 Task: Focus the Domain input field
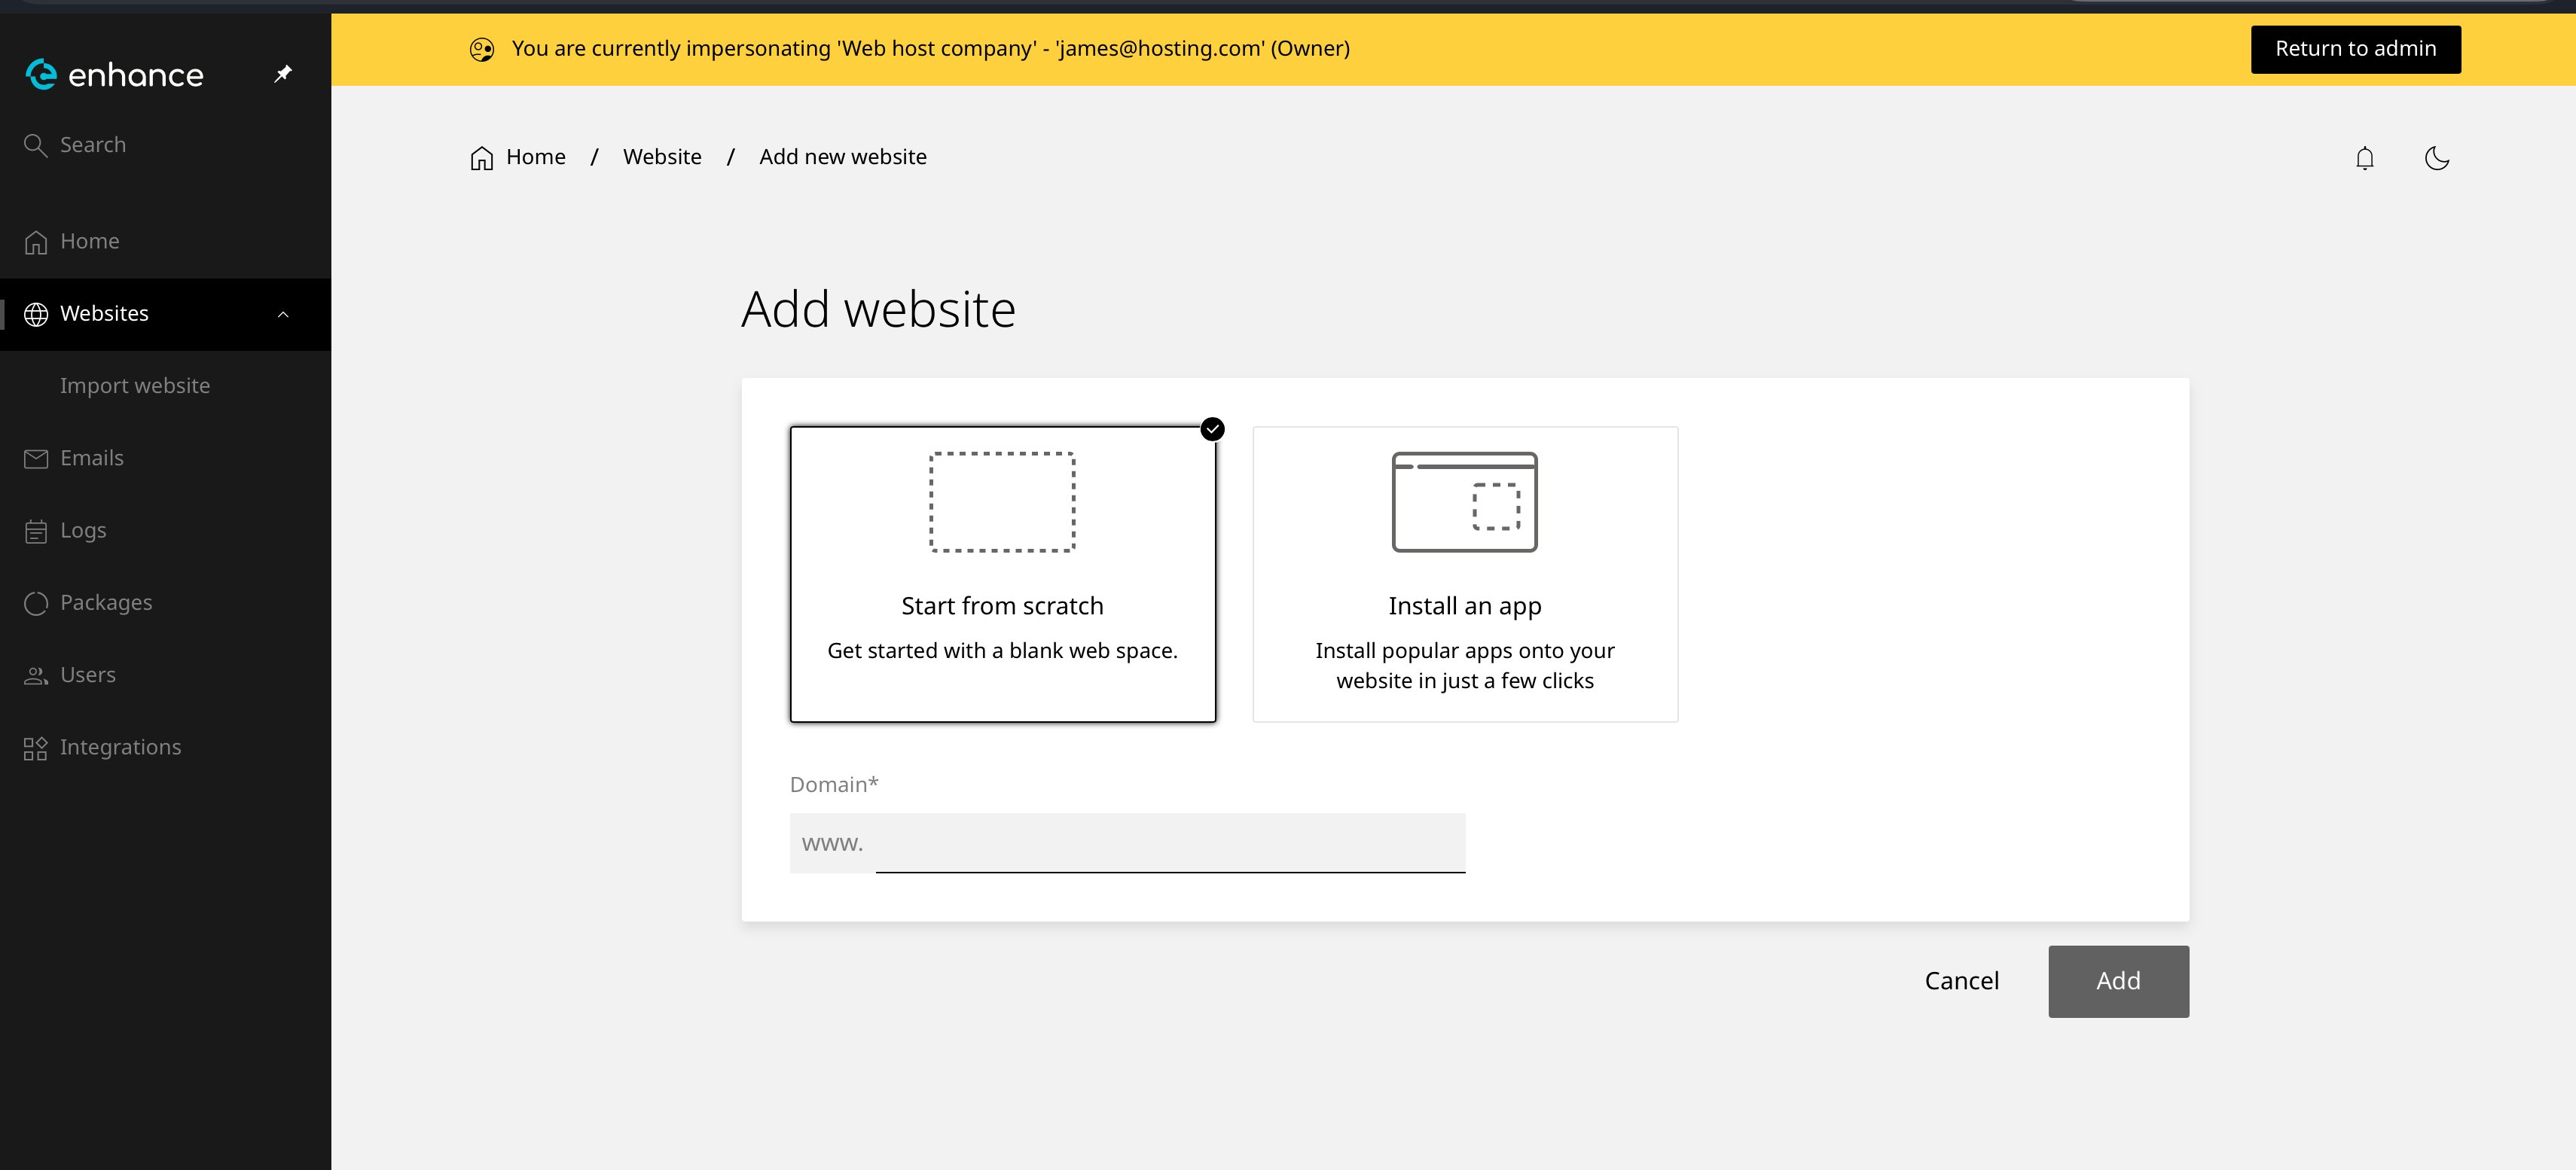1170,843
